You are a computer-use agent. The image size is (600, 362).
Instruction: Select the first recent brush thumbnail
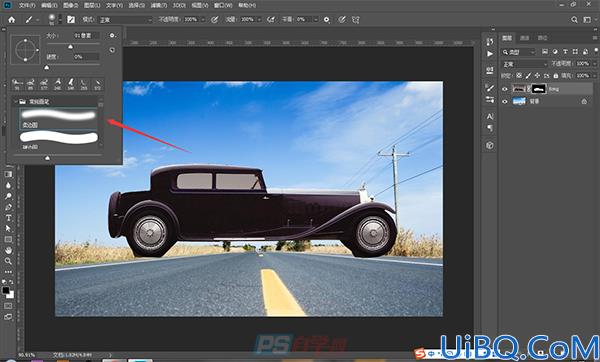tap(17, 84)
